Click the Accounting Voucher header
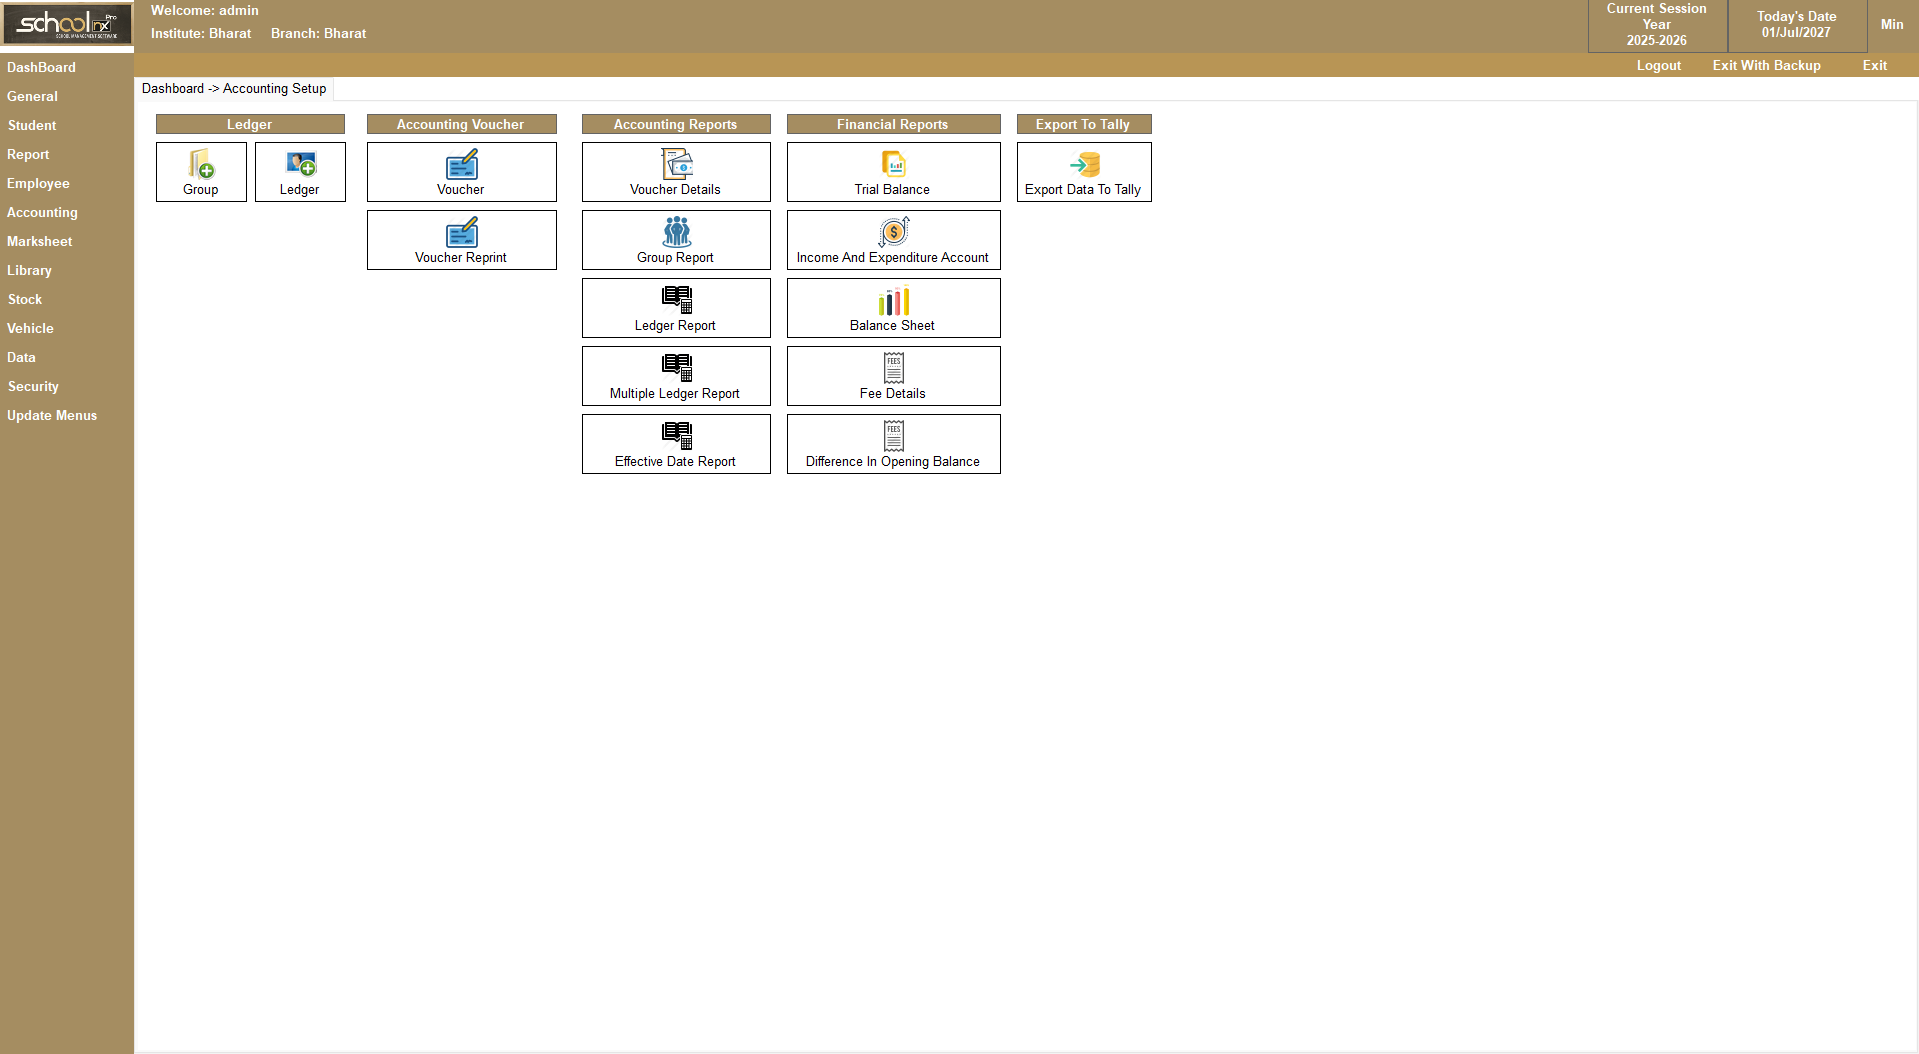Screen dimensions: 1919x1054 (x=461, y=124)
